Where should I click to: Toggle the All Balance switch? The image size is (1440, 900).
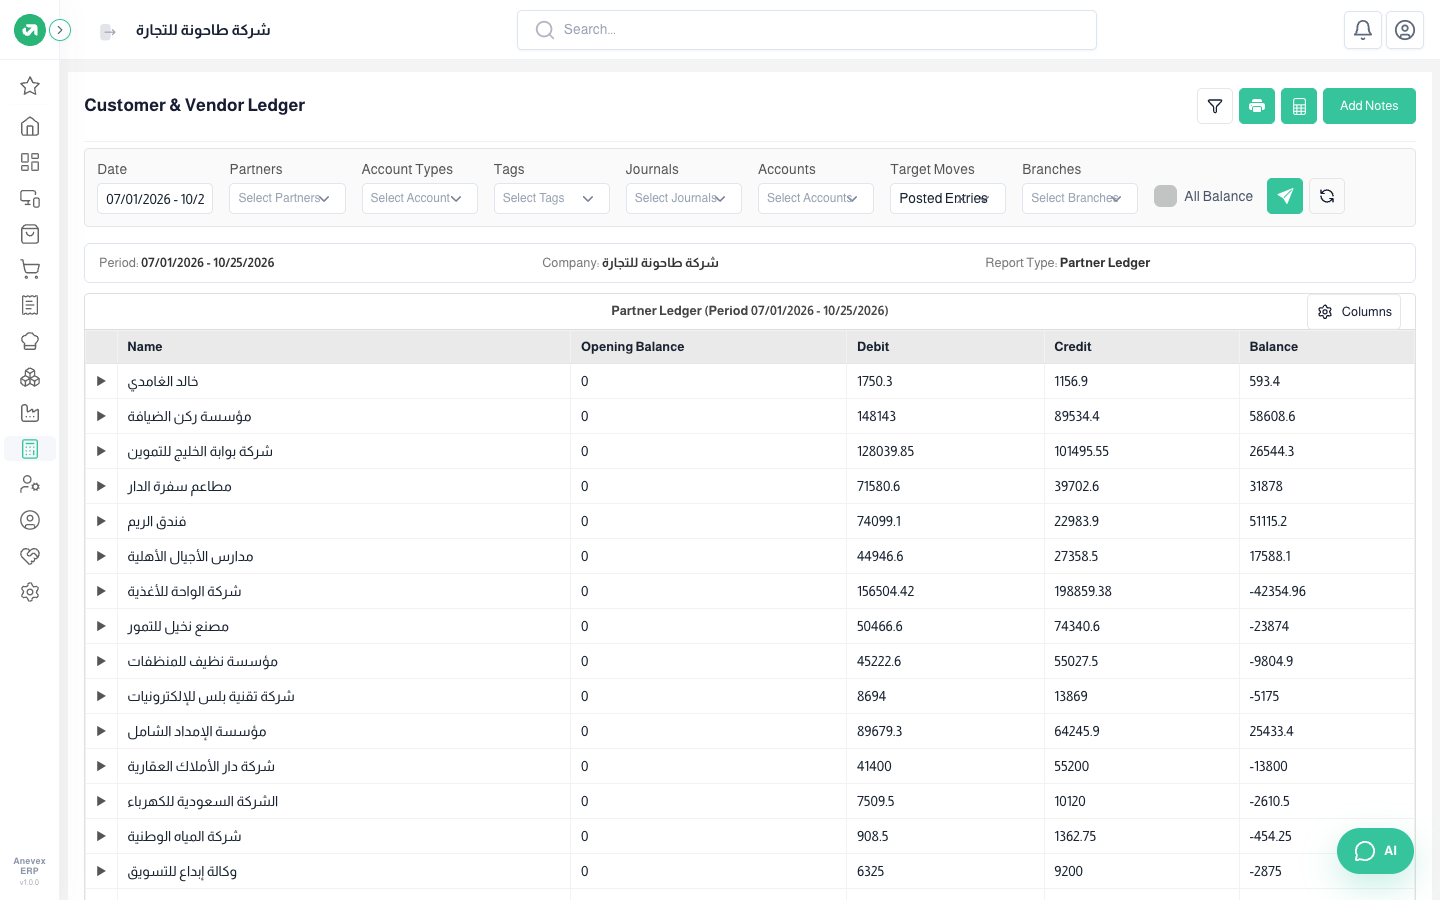coord(1165,196)
